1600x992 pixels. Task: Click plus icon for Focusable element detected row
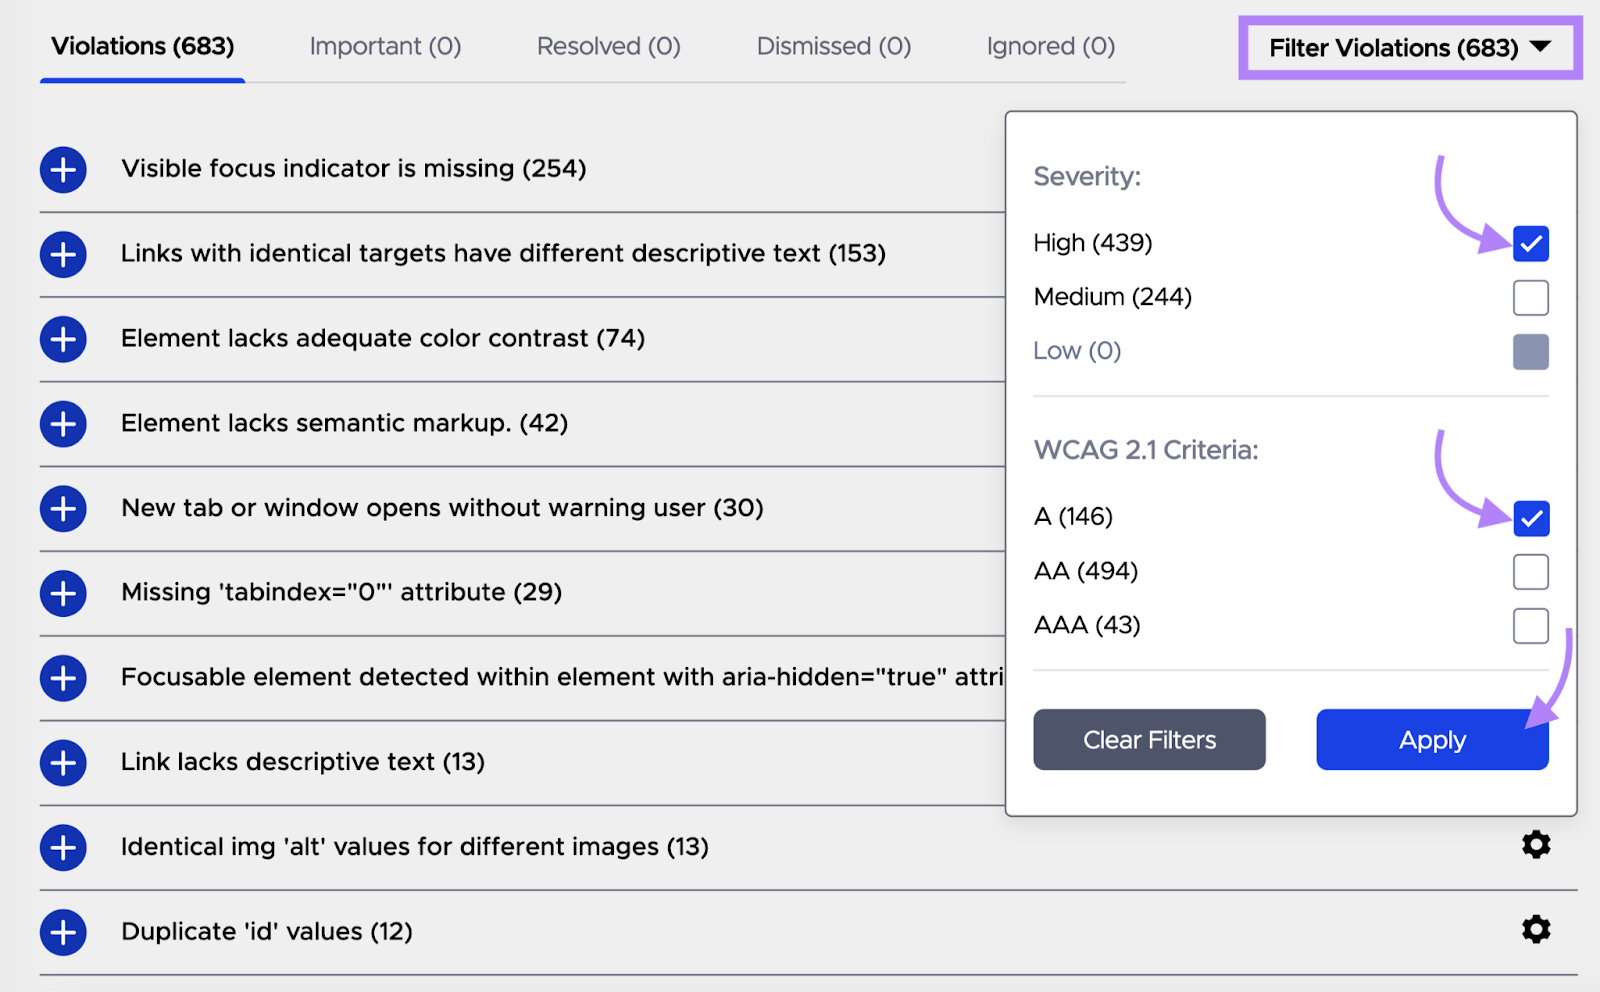click(x=63, y=679)
